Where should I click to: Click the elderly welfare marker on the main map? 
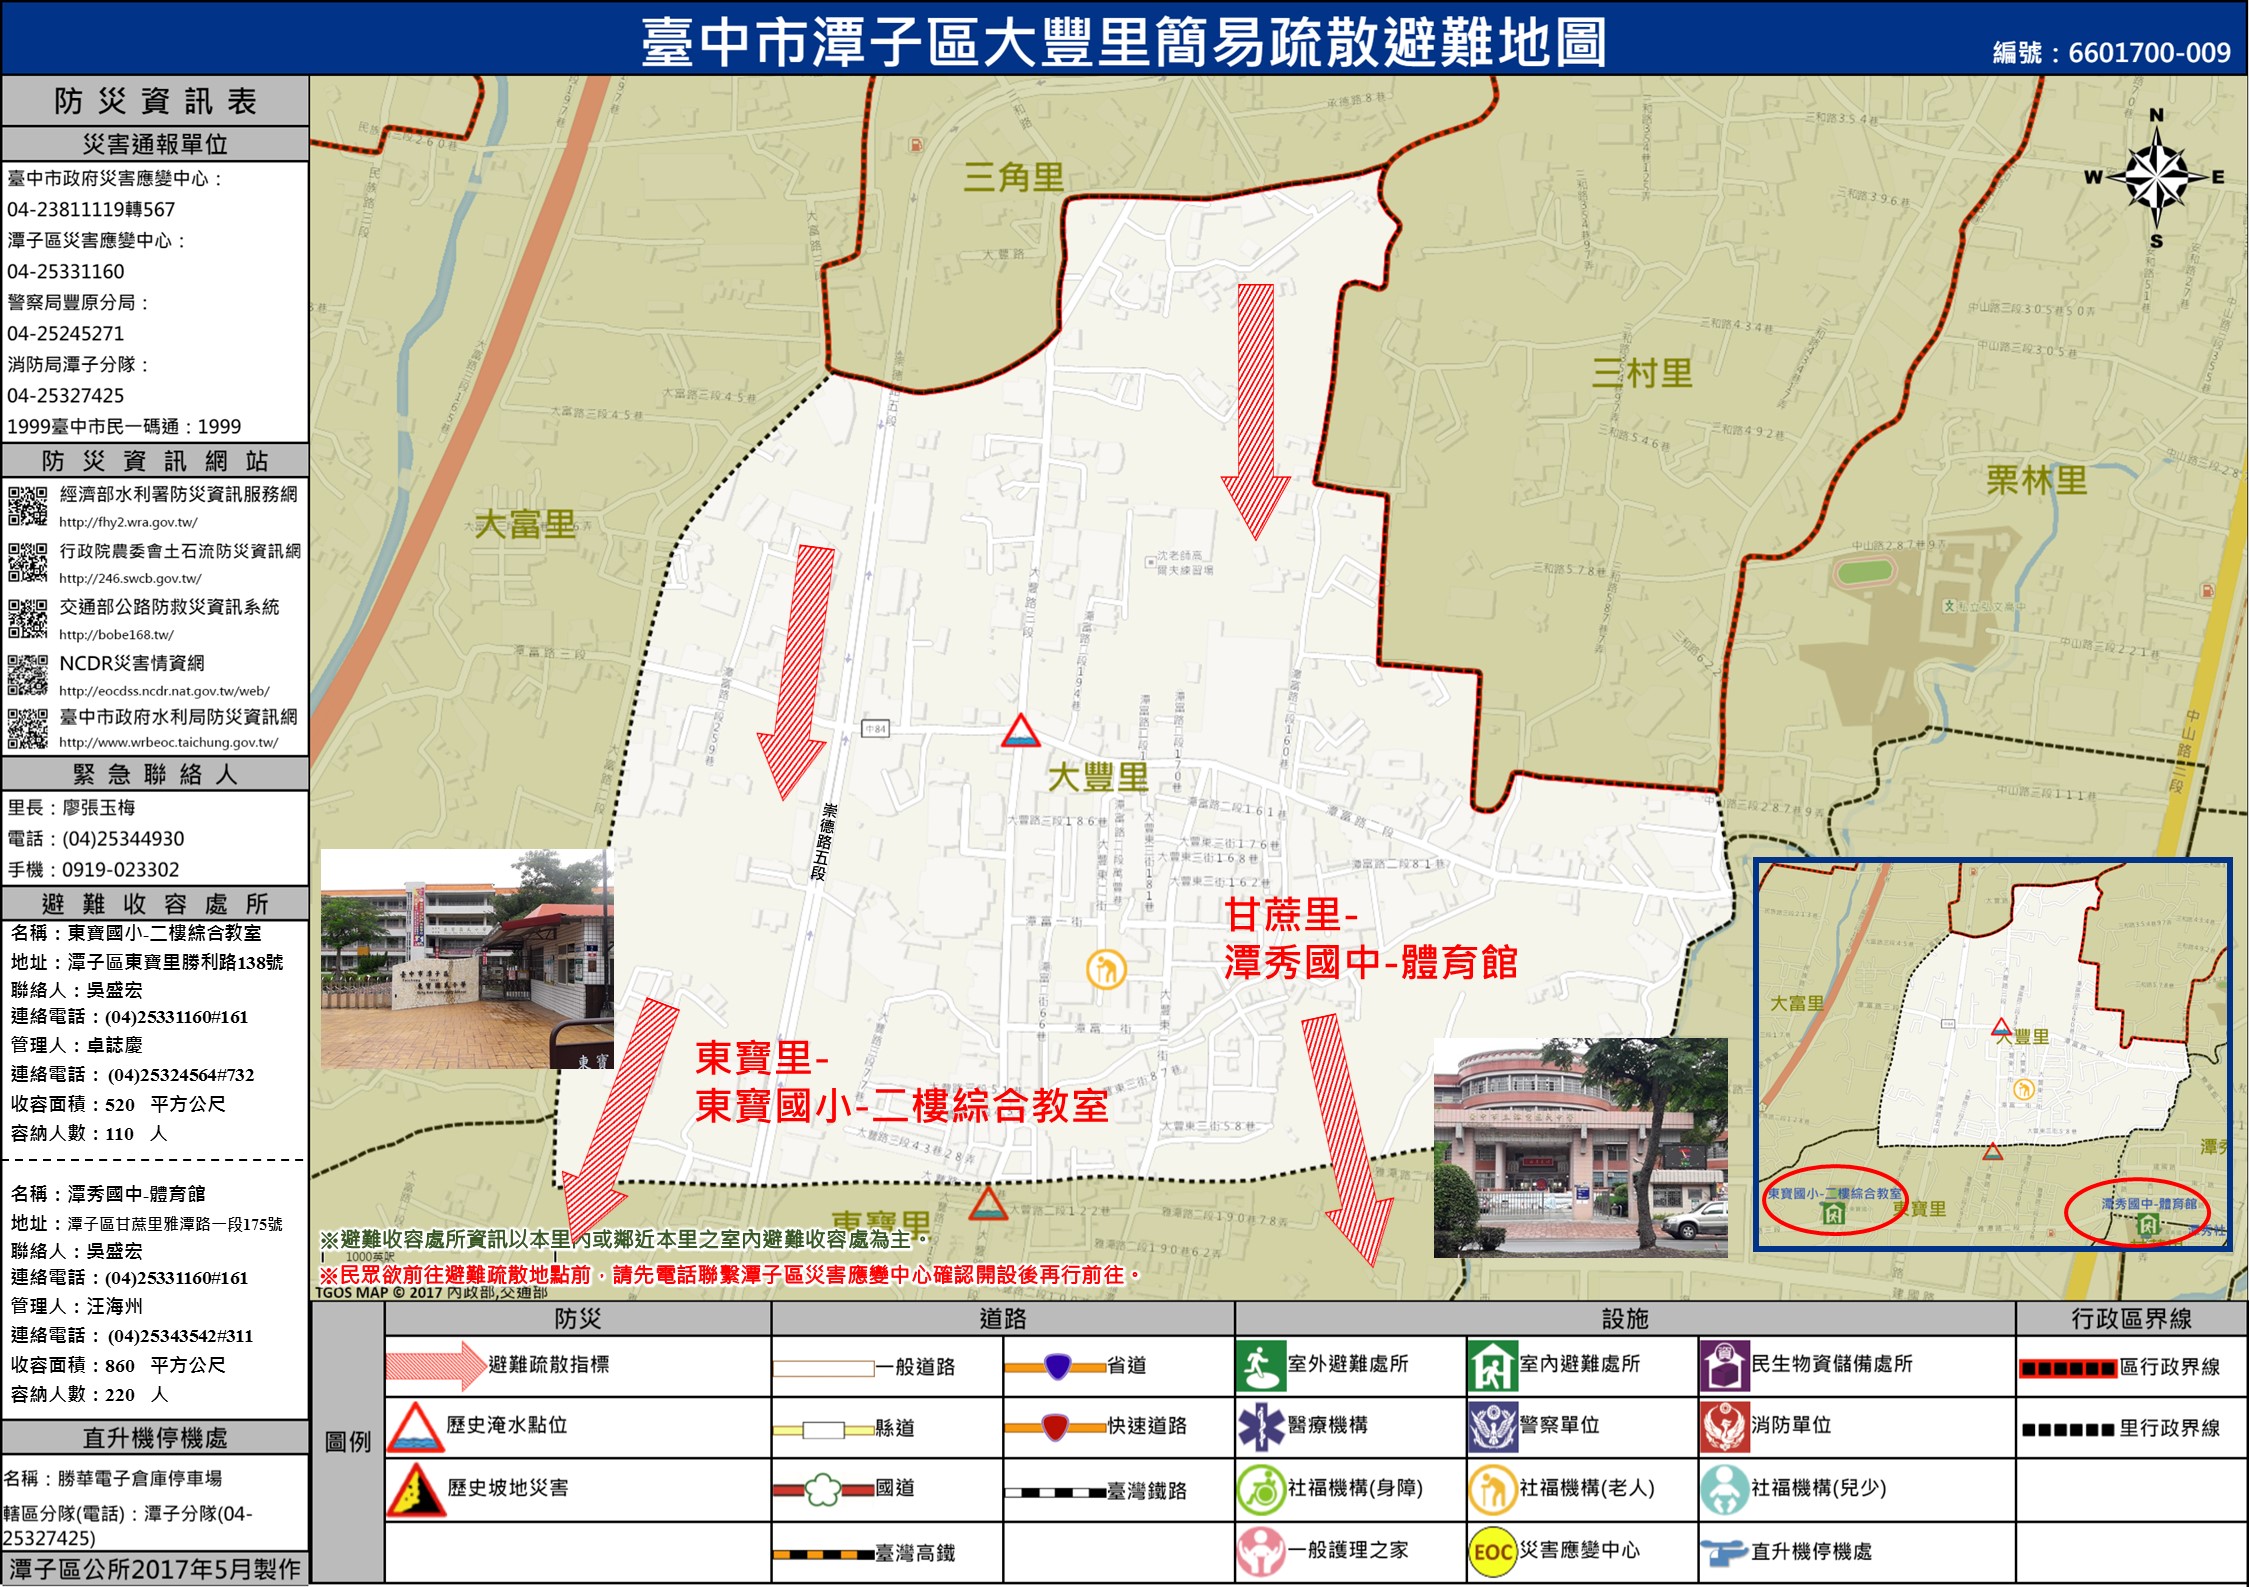[x=1106, y=969]
